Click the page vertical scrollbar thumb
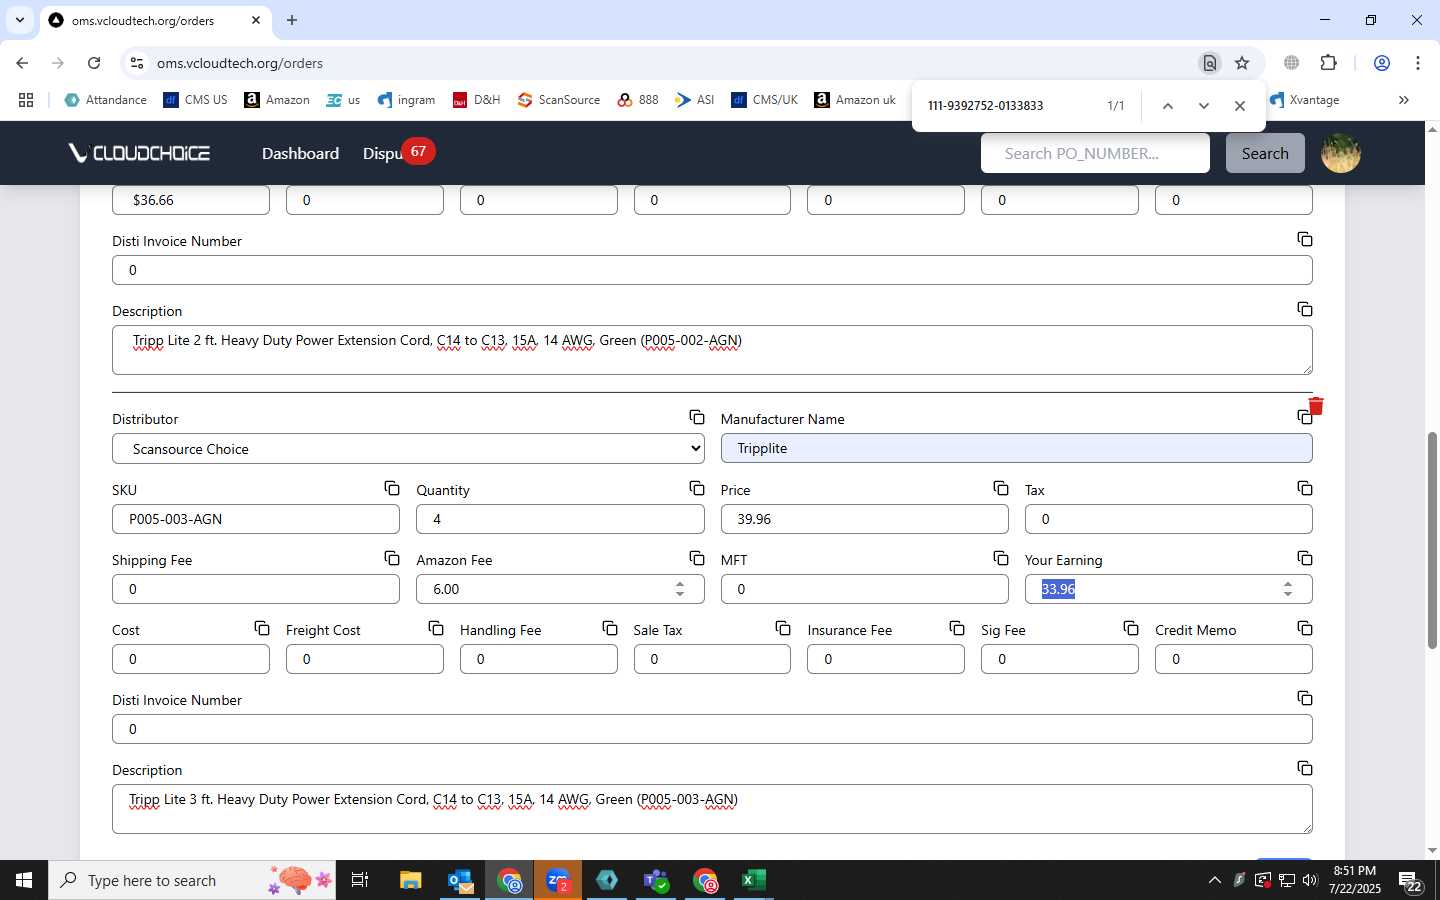The height and width of the screenshot is (900, 1440). click(1432, 540)
